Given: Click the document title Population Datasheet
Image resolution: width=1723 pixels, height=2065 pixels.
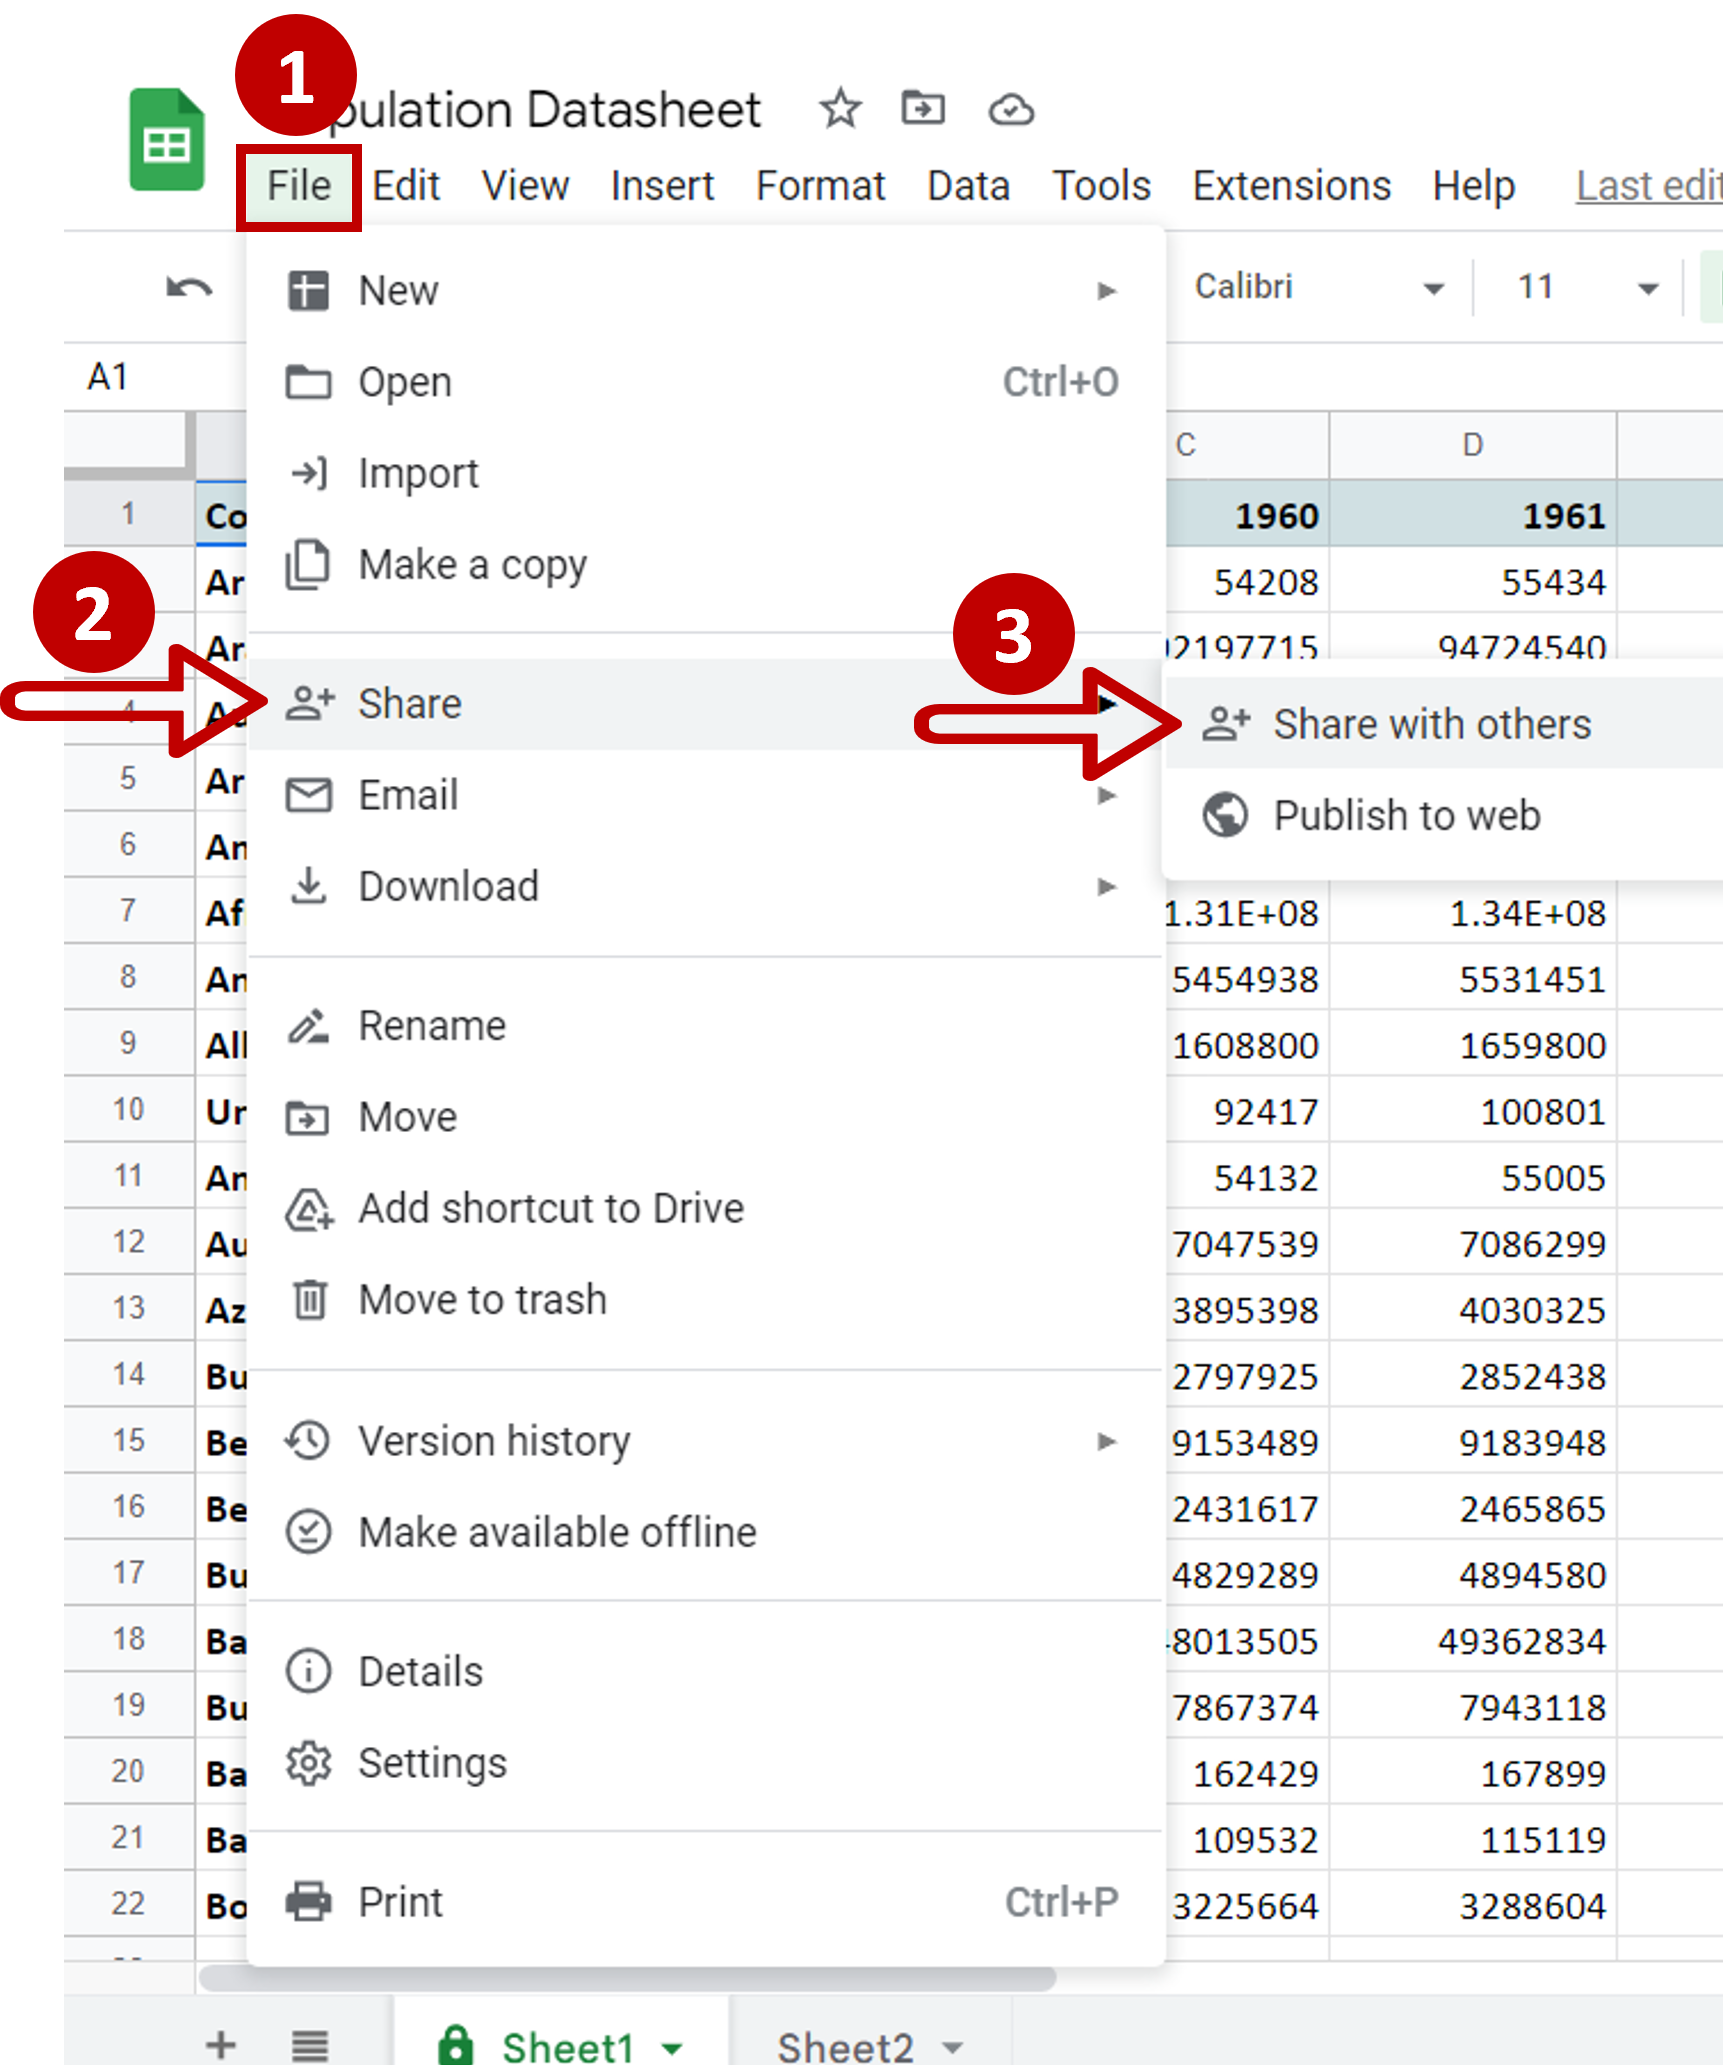Looking at the screenshot, I should click(x=546, y=109).
